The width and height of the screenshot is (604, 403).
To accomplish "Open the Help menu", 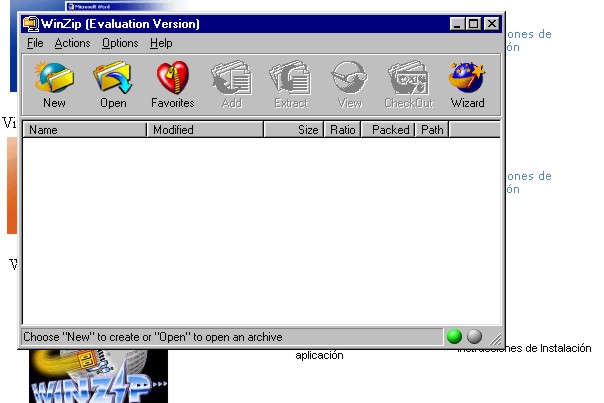I will [x=161, y=43].
